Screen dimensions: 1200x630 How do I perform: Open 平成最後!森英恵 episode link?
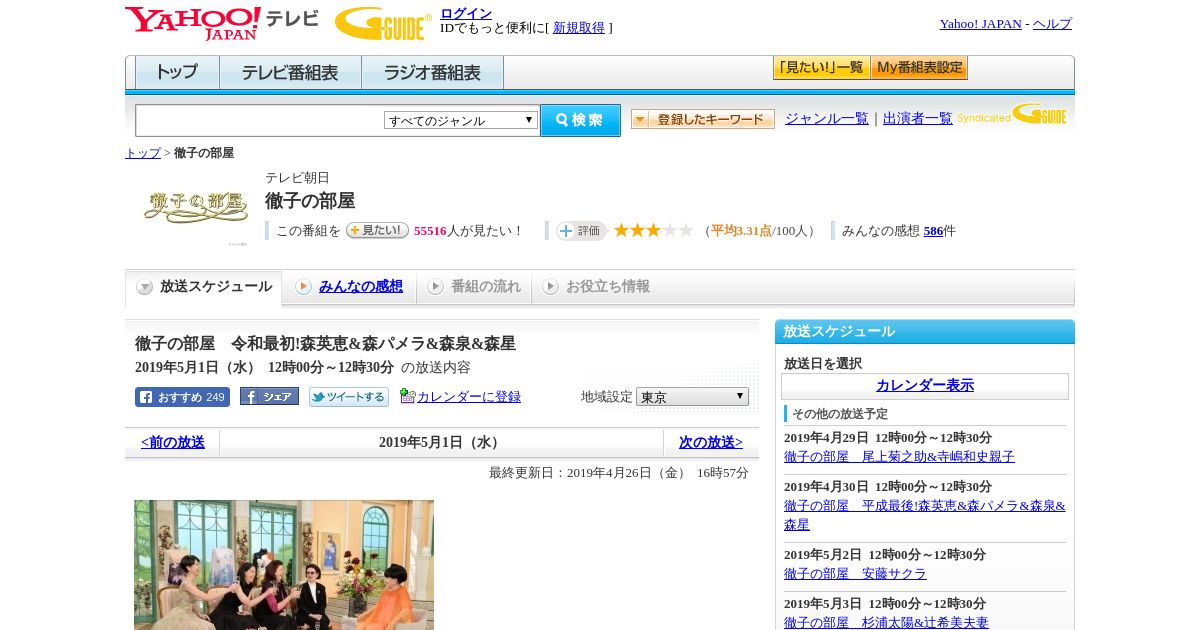coord(925,515)
